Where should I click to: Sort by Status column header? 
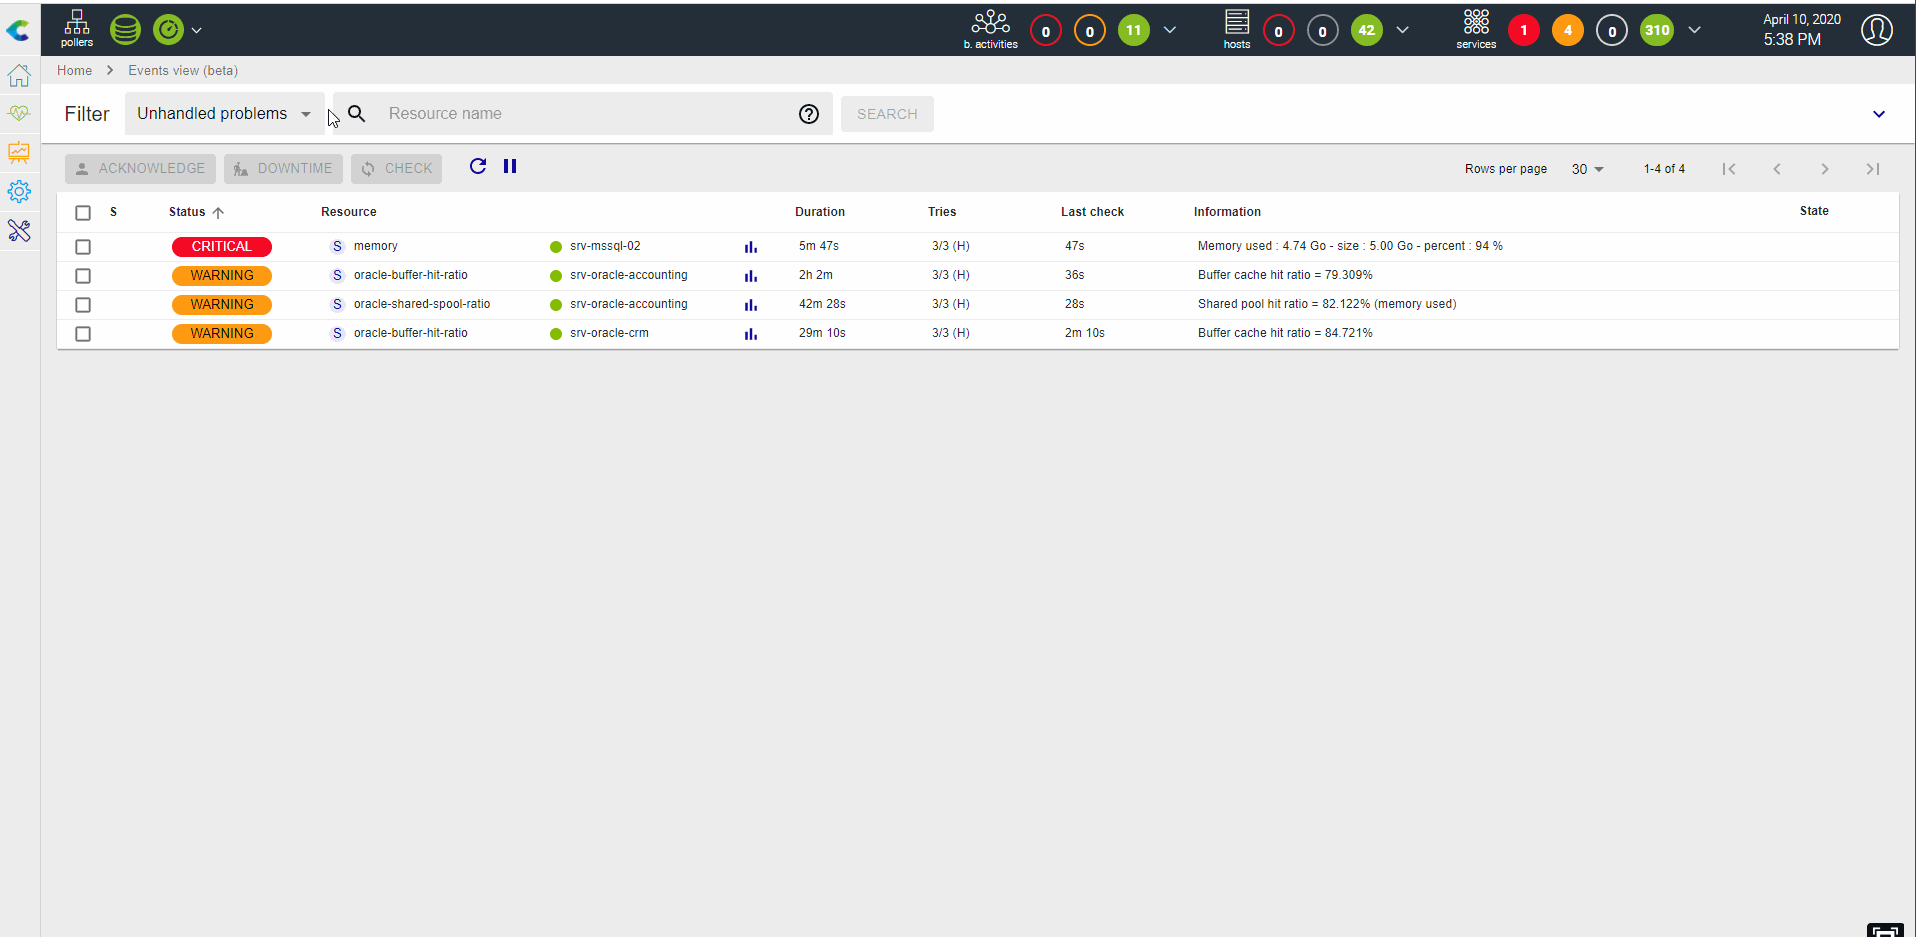tap(196, 212)
